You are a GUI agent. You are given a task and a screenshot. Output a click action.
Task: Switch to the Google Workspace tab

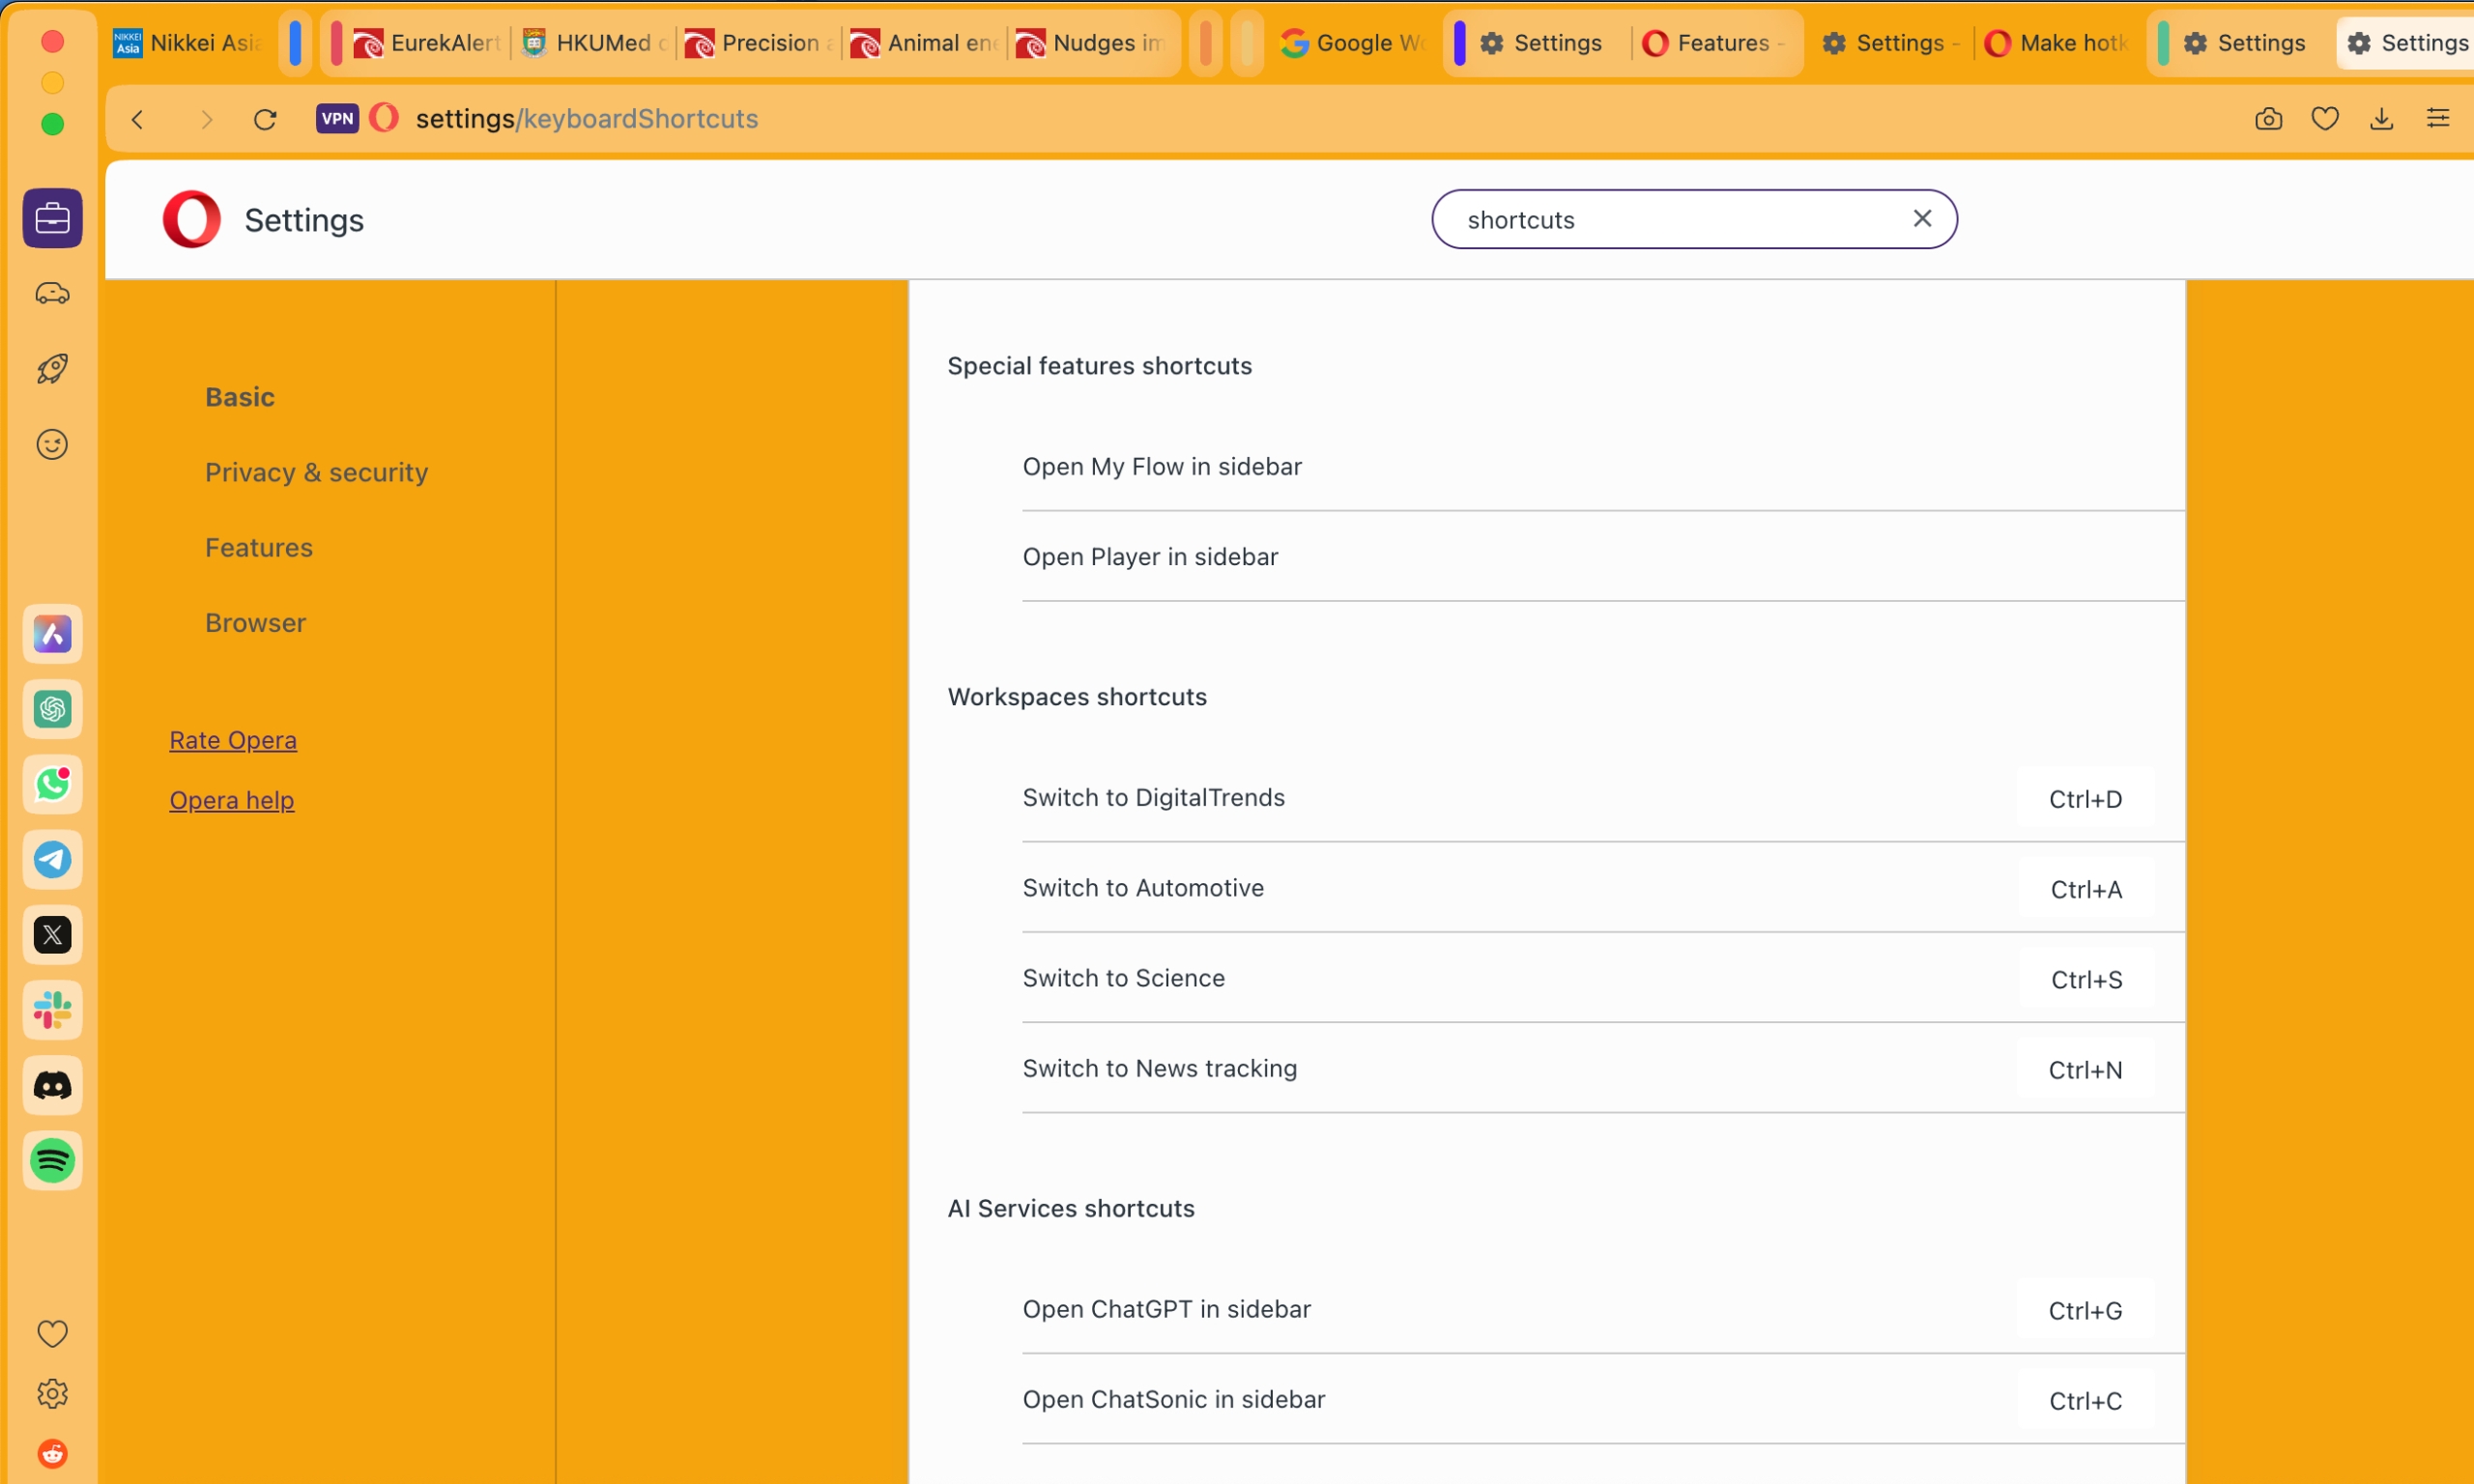tap(1350, 43)
